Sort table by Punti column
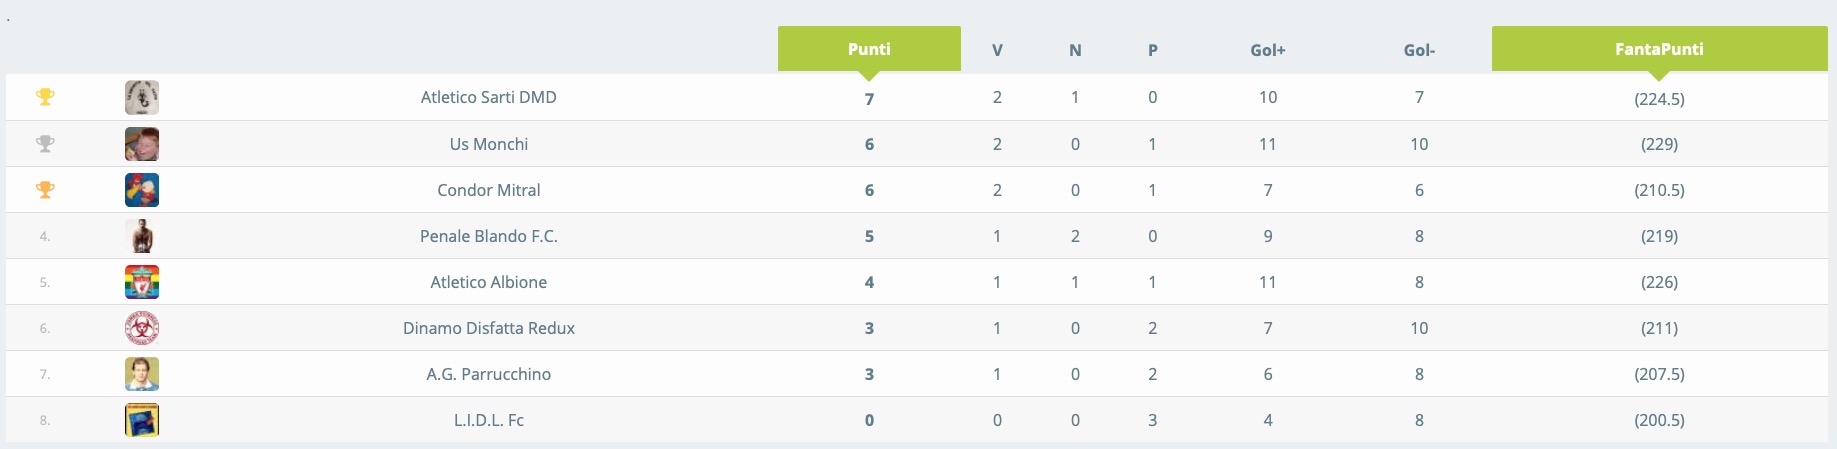 pyautogui.click(x=869, y=49)
